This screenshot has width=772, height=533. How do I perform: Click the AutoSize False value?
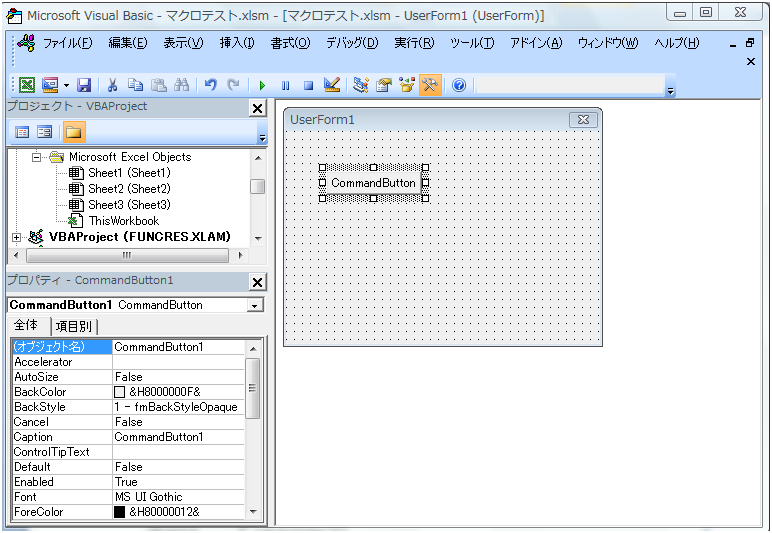pos(178,377)
